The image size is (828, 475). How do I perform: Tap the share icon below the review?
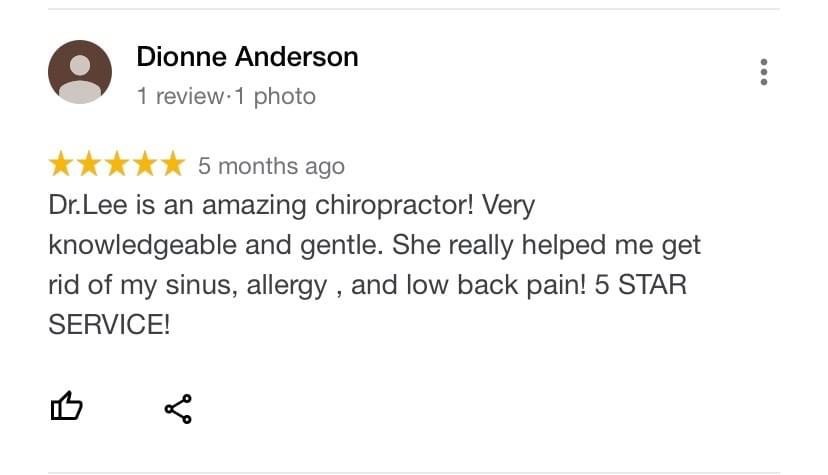177,407
